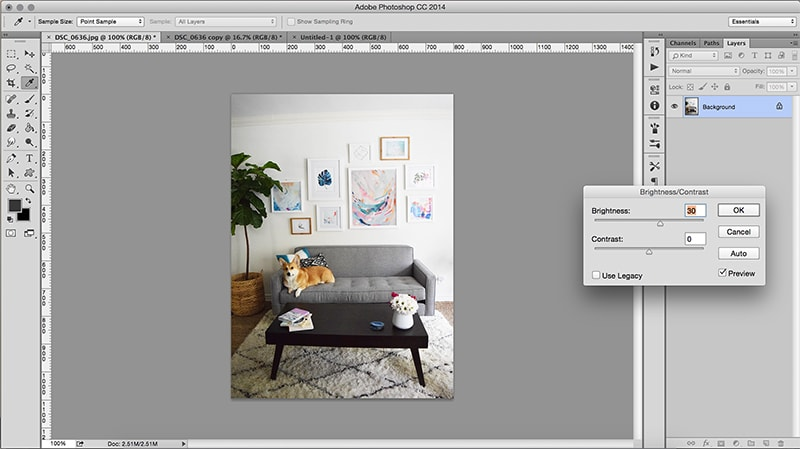Open the Opacity slider dropdown arrow

coord(792,71)
